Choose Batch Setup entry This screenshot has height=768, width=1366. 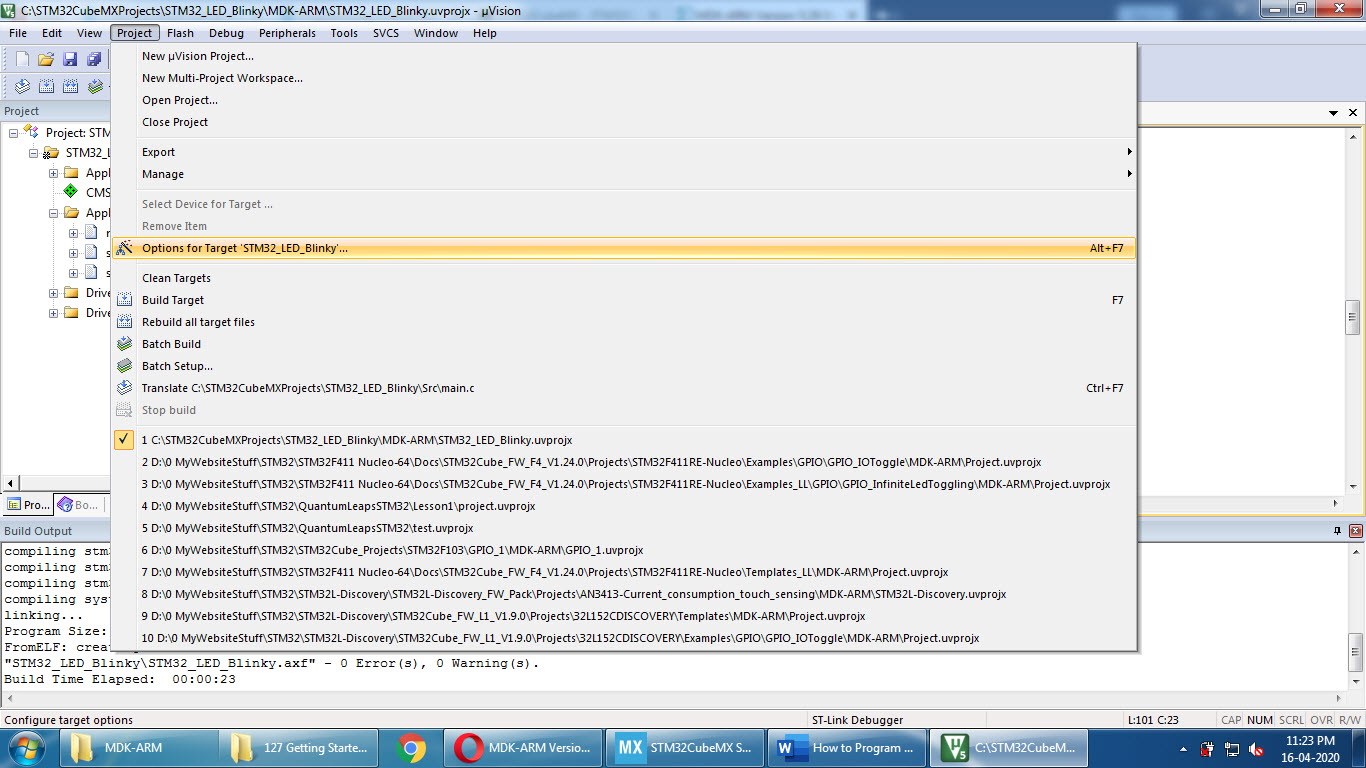click(x=623, y=366)
